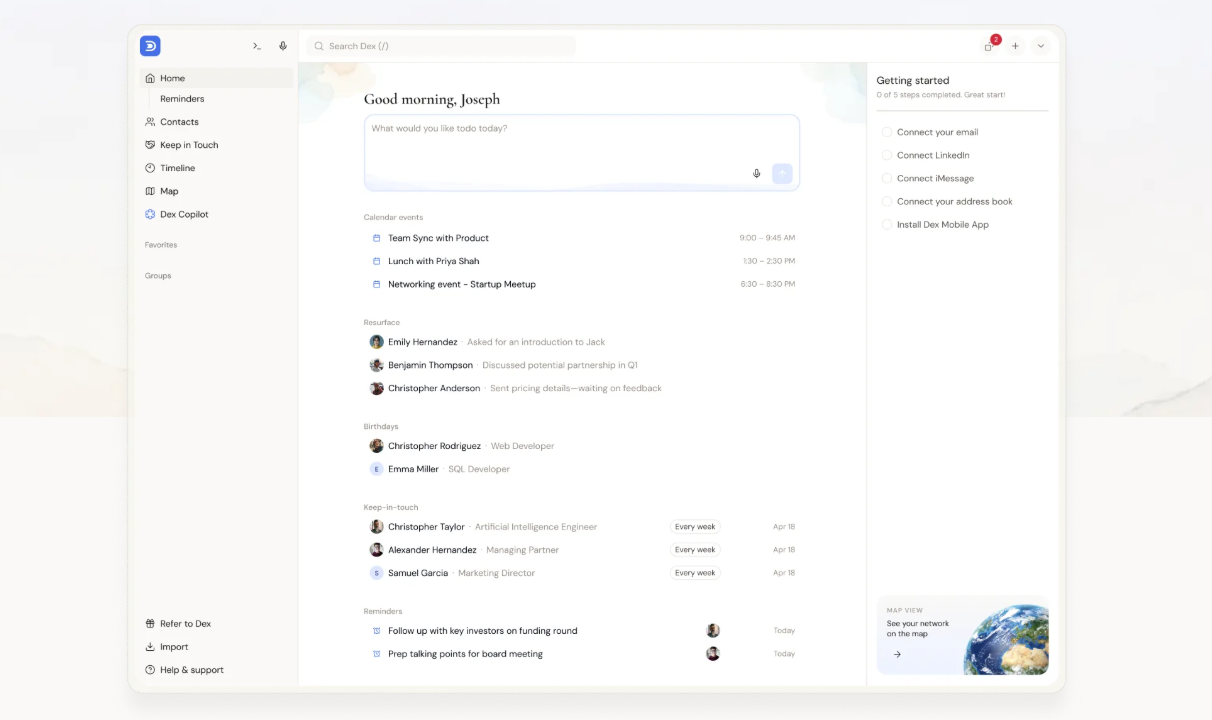Click alarm icon beside Follow up with key investors
Image resolution: width=1212 pixels, height=720 pixels.
[377, 631]
